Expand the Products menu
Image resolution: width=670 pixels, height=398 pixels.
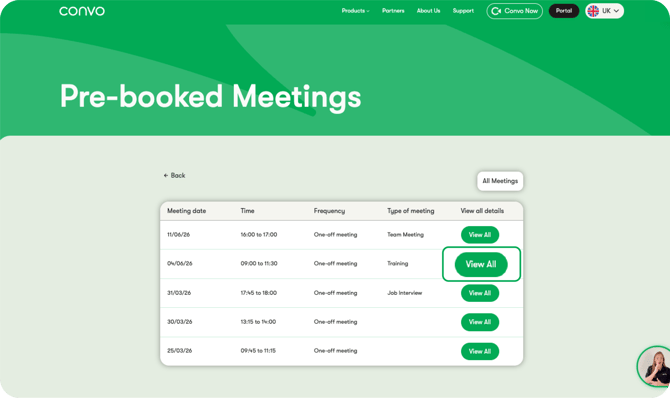pos(355,11)
